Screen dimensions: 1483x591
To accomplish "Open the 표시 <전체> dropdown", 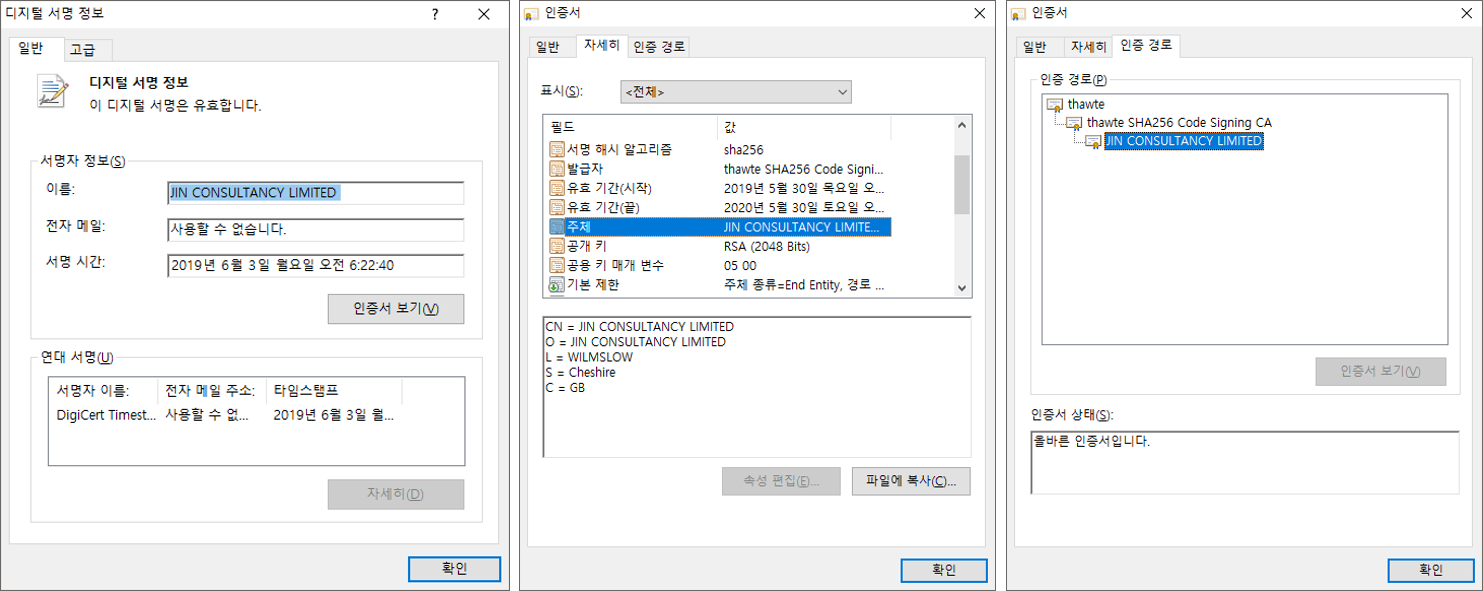I will click(x=736, y=92).
